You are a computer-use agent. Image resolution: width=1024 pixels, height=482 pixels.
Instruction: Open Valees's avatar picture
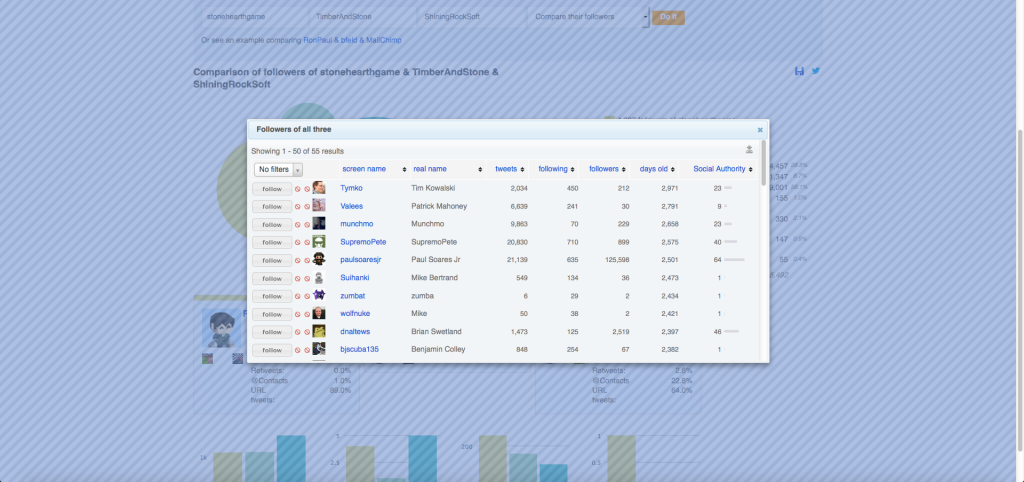click(x=319, y=205)
